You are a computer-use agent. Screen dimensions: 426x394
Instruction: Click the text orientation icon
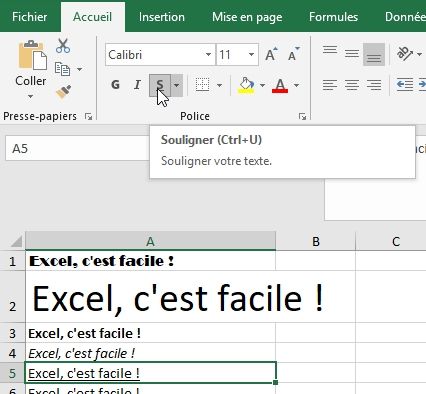point(405,54)
